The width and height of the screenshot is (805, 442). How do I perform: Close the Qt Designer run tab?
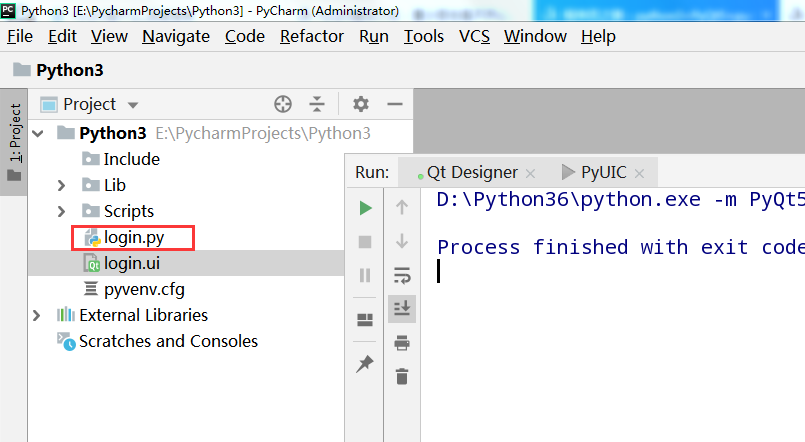[x=531, y=174]
